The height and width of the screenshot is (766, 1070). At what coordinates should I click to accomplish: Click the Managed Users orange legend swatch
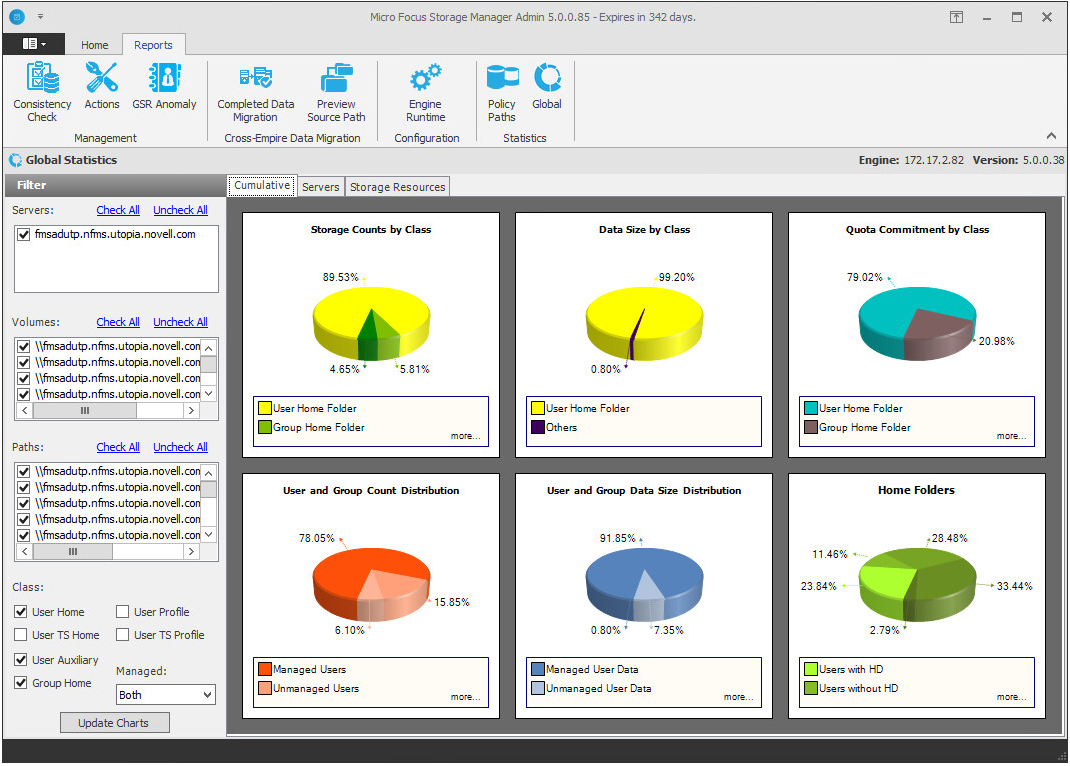[x=265, y=669]
